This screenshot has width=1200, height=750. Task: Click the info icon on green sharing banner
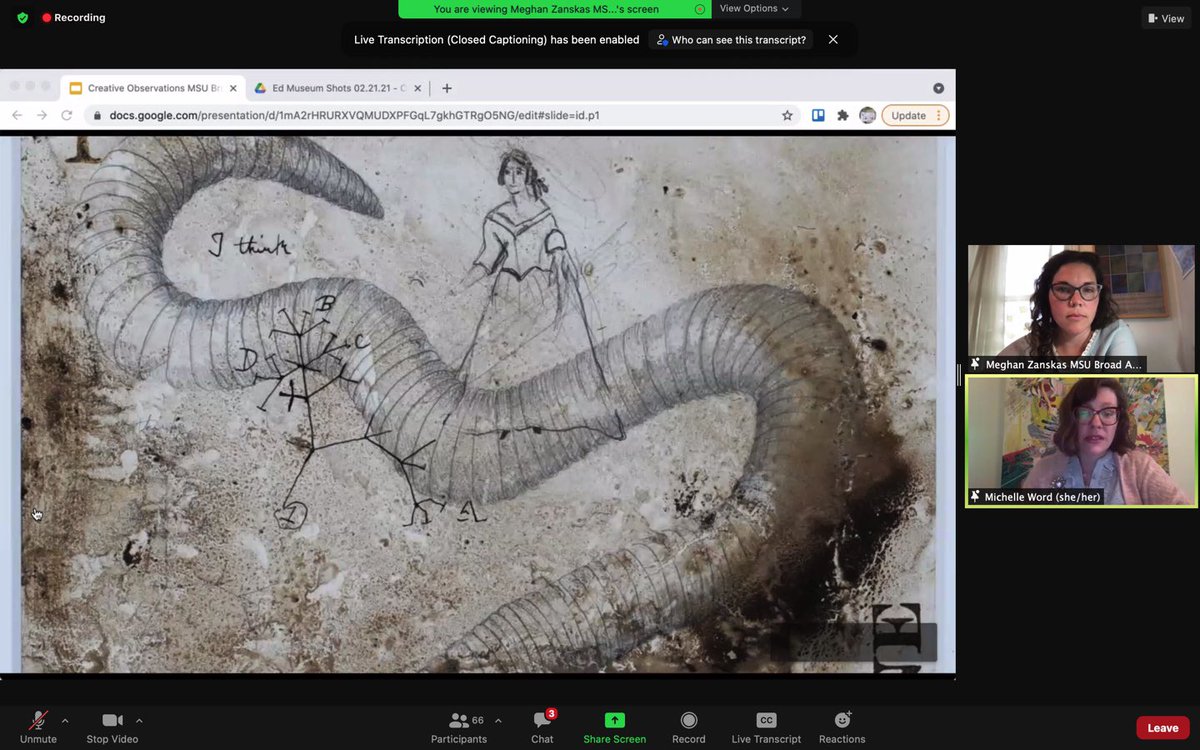click(x=700, y=9)
